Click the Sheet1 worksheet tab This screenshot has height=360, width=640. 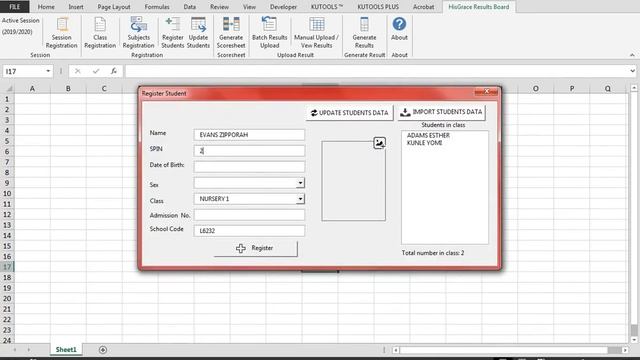(66, 349)
